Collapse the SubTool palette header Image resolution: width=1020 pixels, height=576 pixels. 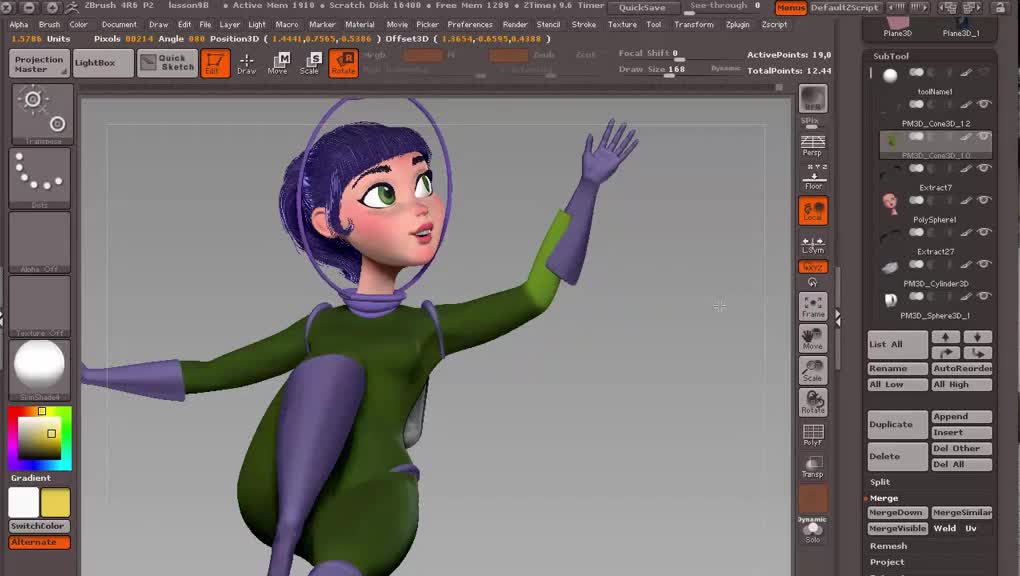coord(891,57)
